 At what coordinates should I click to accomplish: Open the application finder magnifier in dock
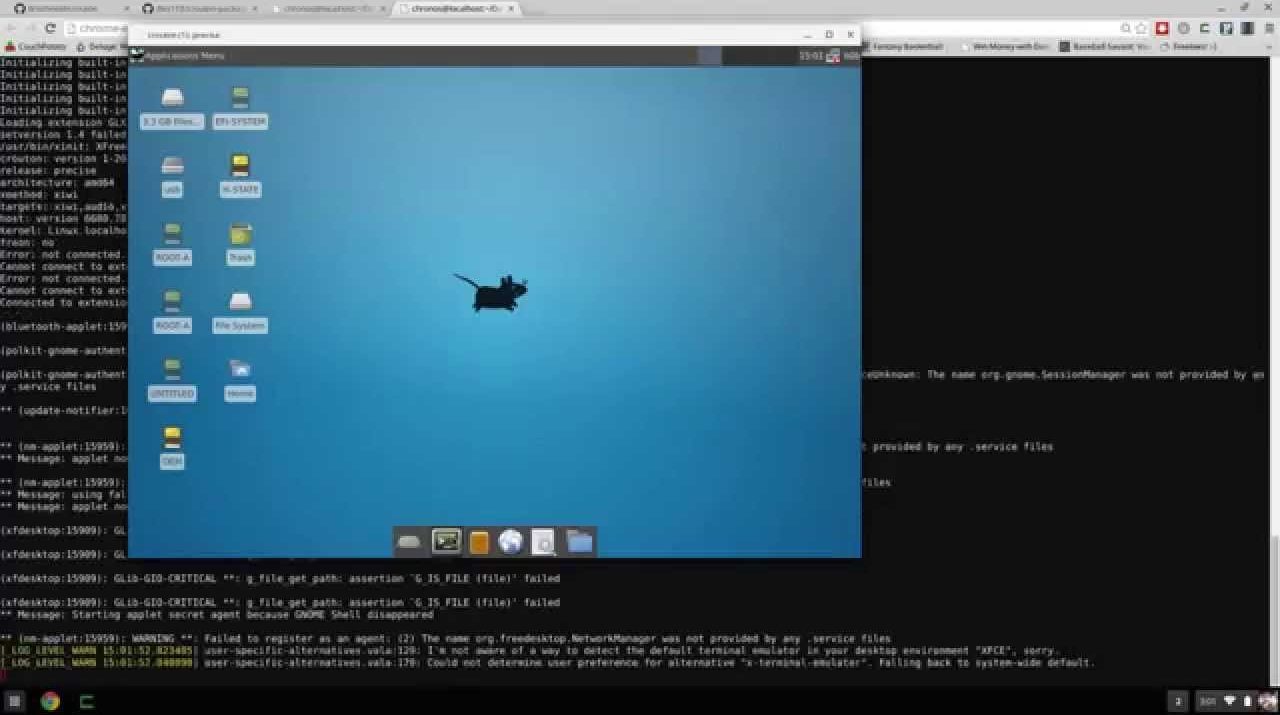pos(543,541)
